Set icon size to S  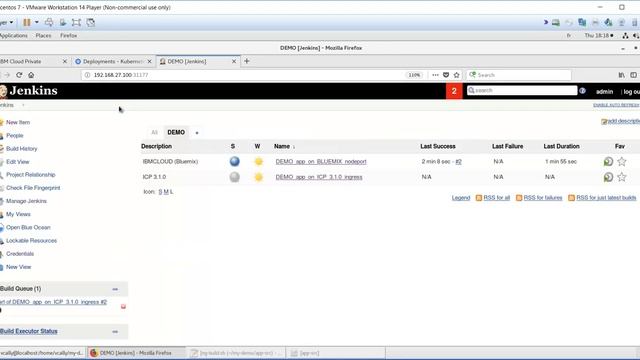[x=160, y=192]
